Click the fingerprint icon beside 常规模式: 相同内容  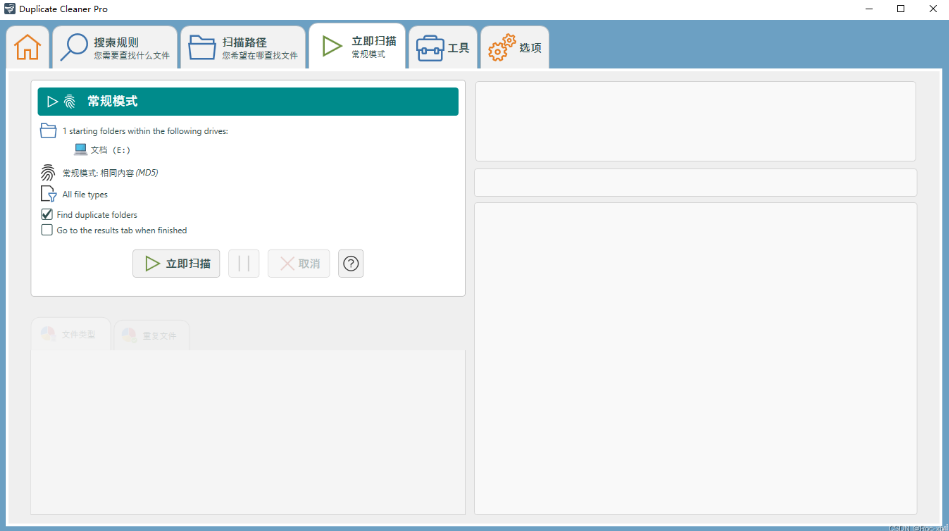(48, 172)
